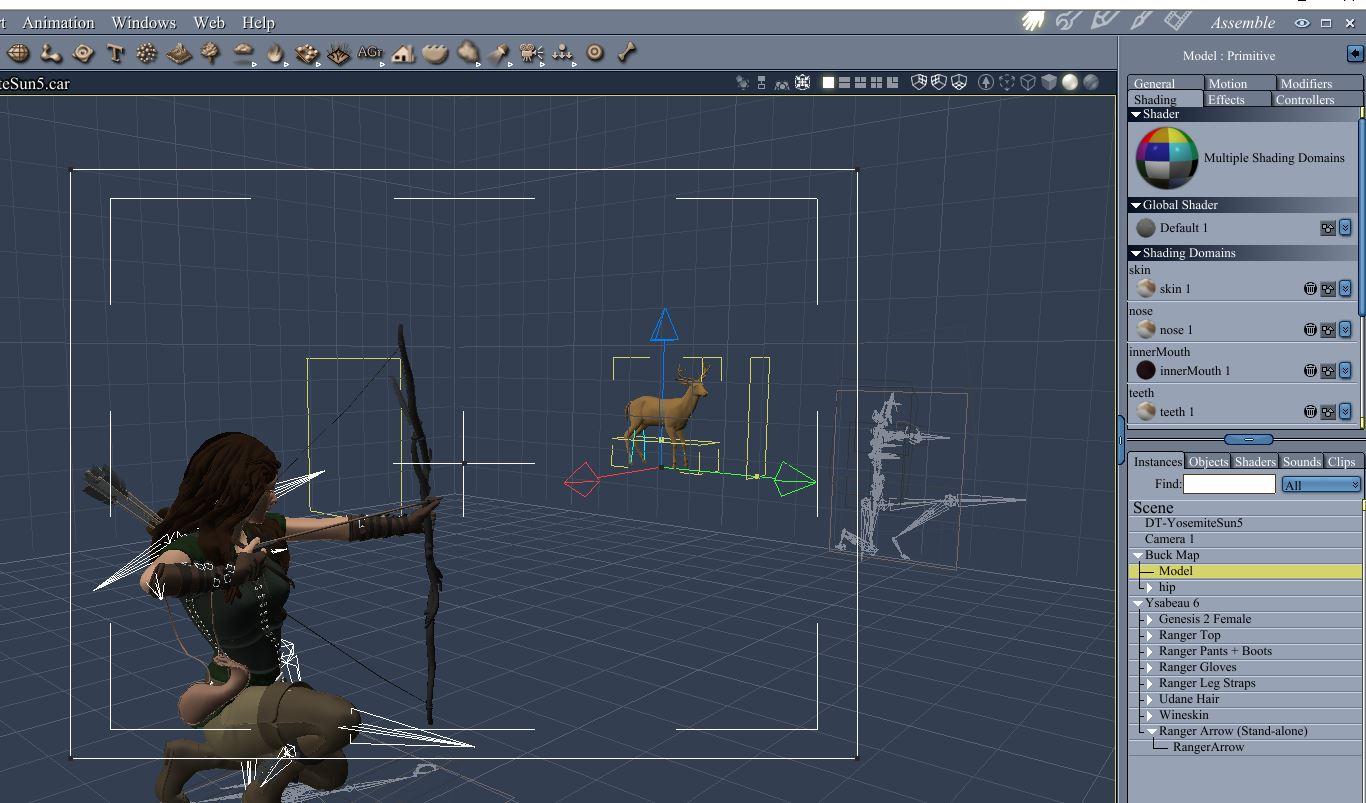Open the All filter dropdown
The width and height of the screenshot is (1366, 803).
[x=1321, y=485]
